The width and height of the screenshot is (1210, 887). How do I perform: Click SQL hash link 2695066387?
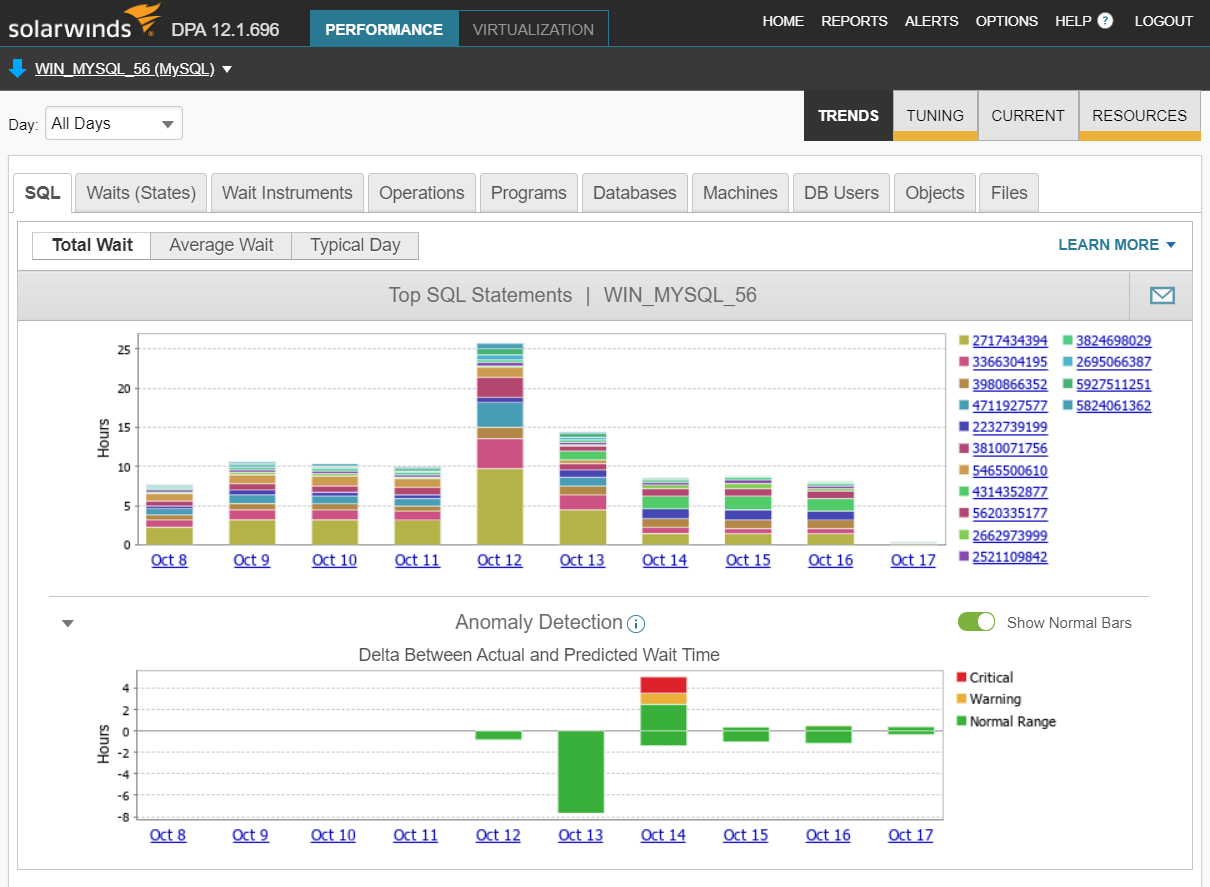click(1114, 362)
